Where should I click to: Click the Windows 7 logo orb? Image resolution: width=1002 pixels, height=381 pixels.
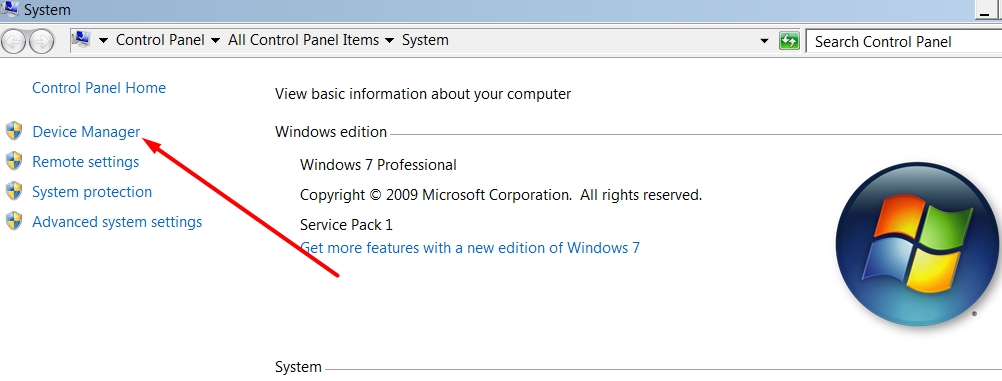[x=917, y=244]
